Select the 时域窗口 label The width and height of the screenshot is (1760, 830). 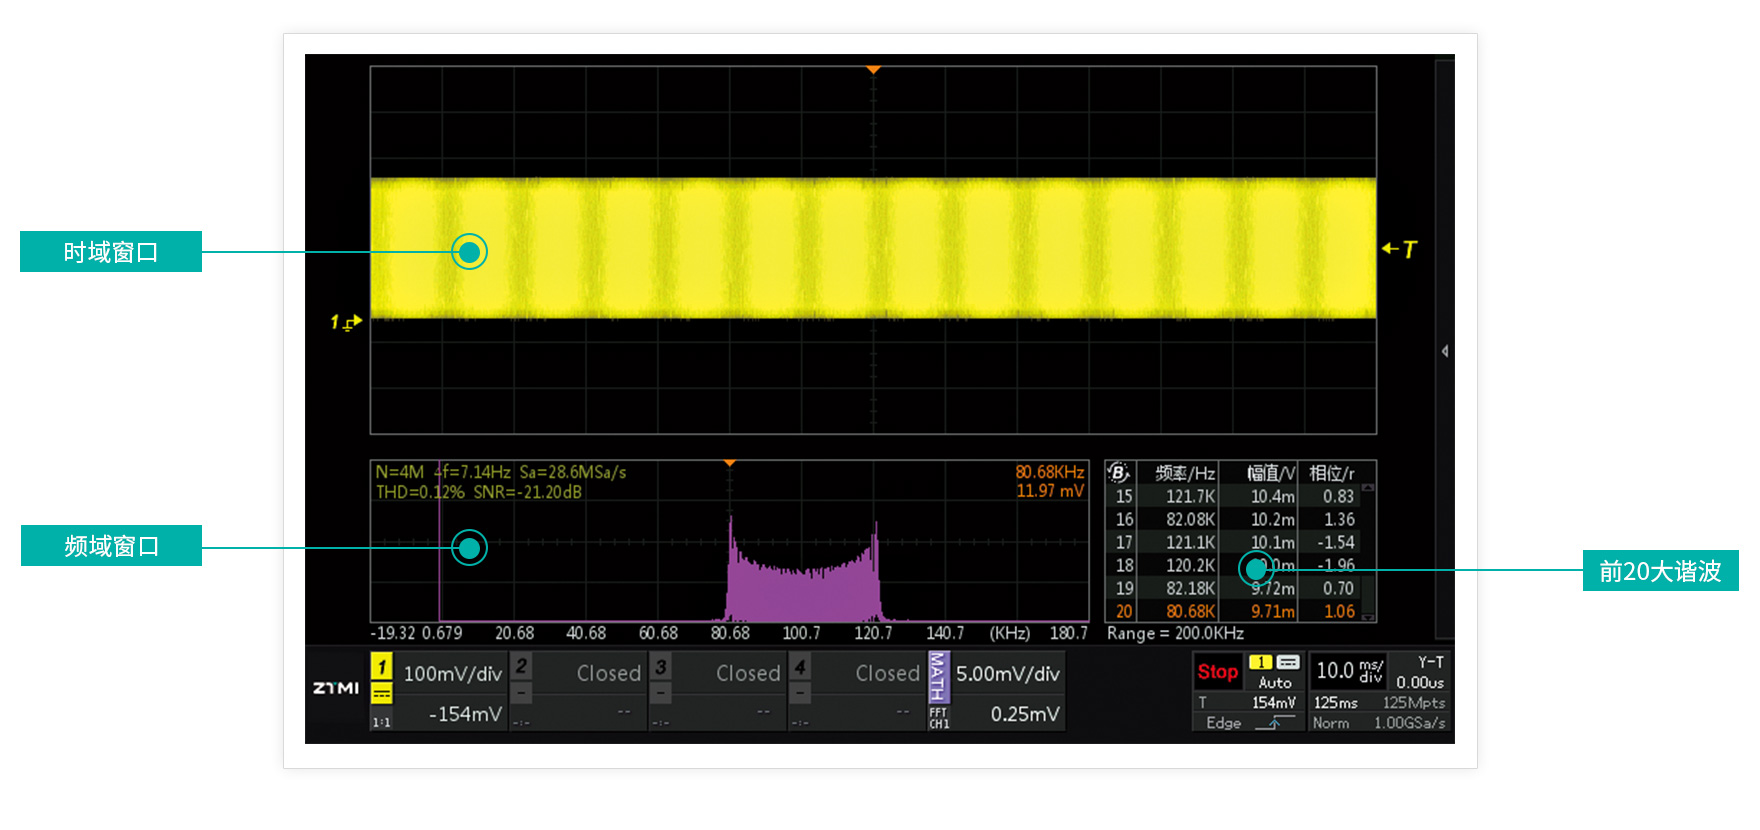(111, 252)
